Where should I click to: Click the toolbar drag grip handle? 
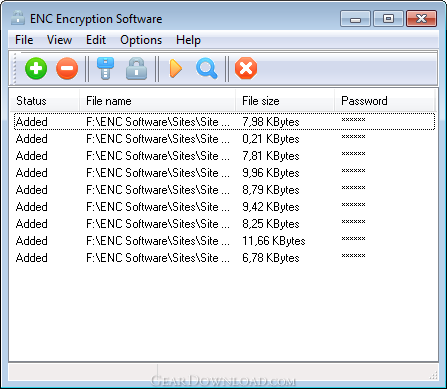coord(14,69)
